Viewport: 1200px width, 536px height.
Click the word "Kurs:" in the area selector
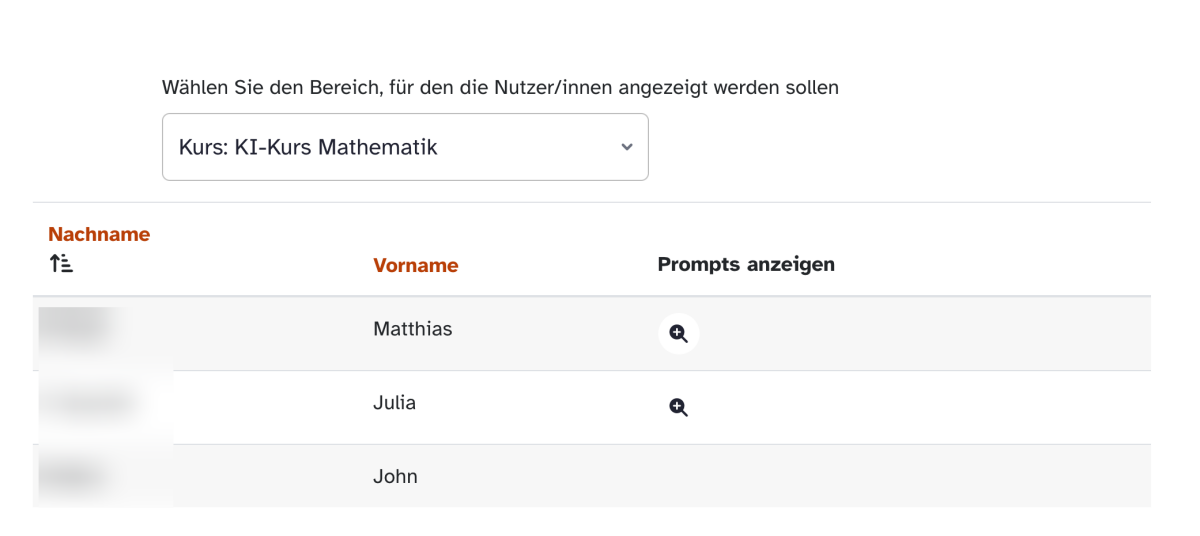[x=203, y=148]
